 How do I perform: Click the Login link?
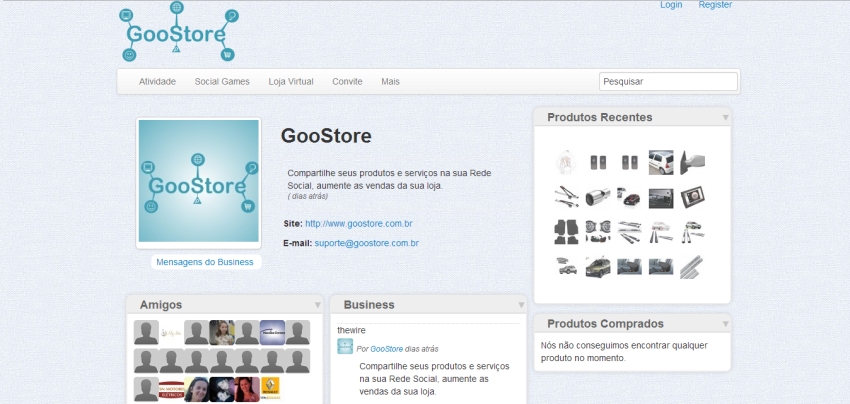[671, 5]
